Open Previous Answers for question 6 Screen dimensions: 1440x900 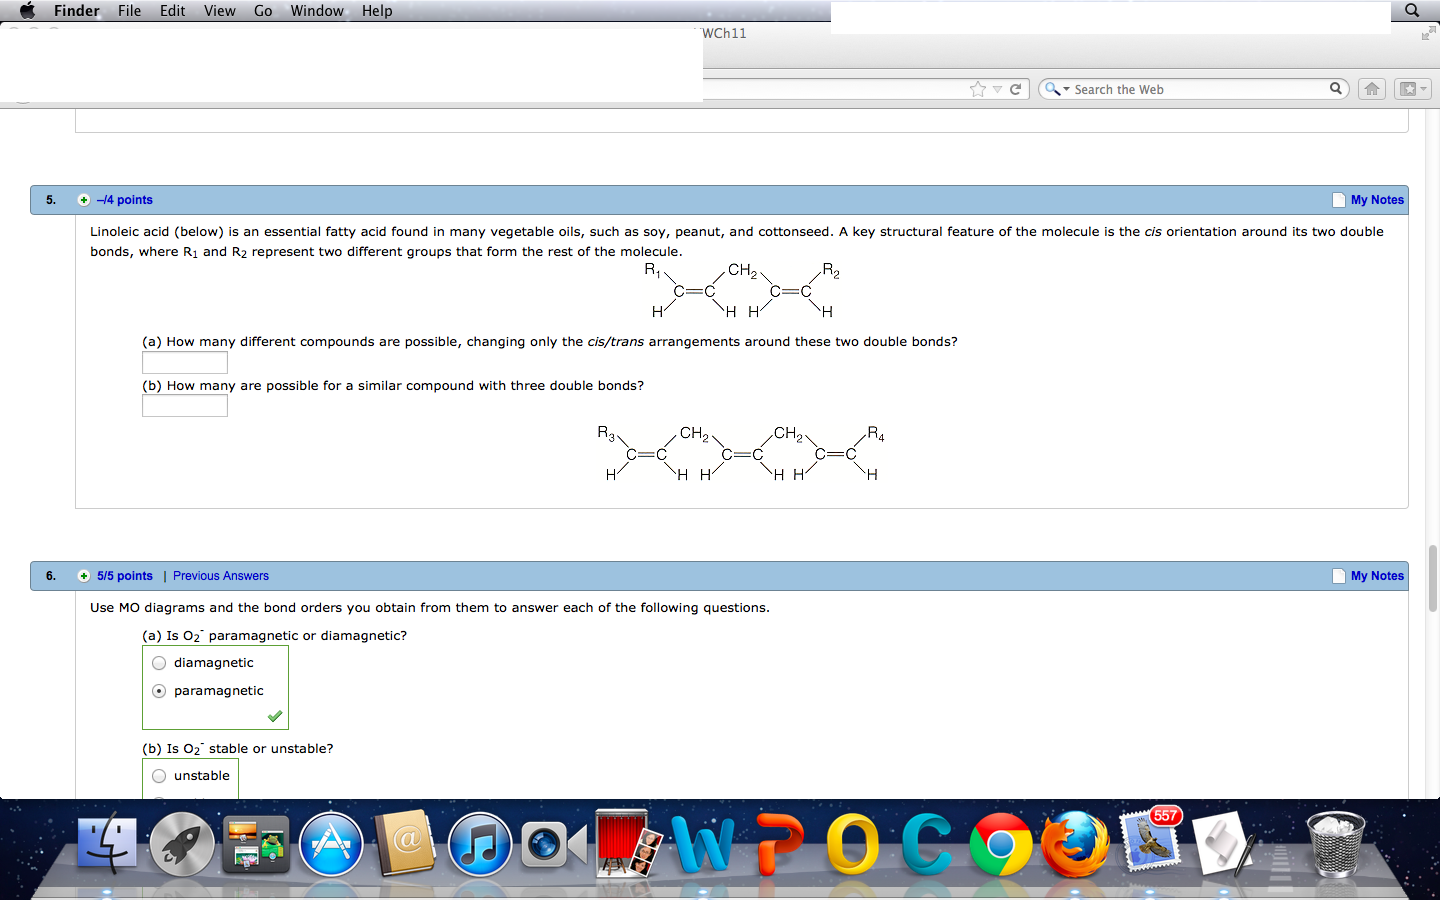tap(220, 576)
